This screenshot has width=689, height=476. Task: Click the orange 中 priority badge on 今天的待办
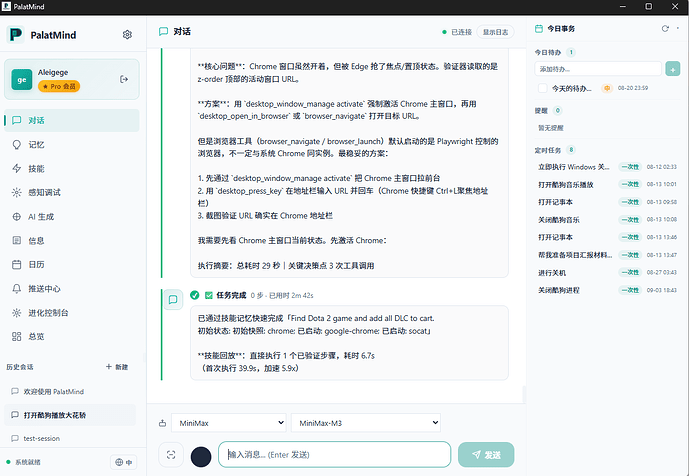(x=607, y=88)
